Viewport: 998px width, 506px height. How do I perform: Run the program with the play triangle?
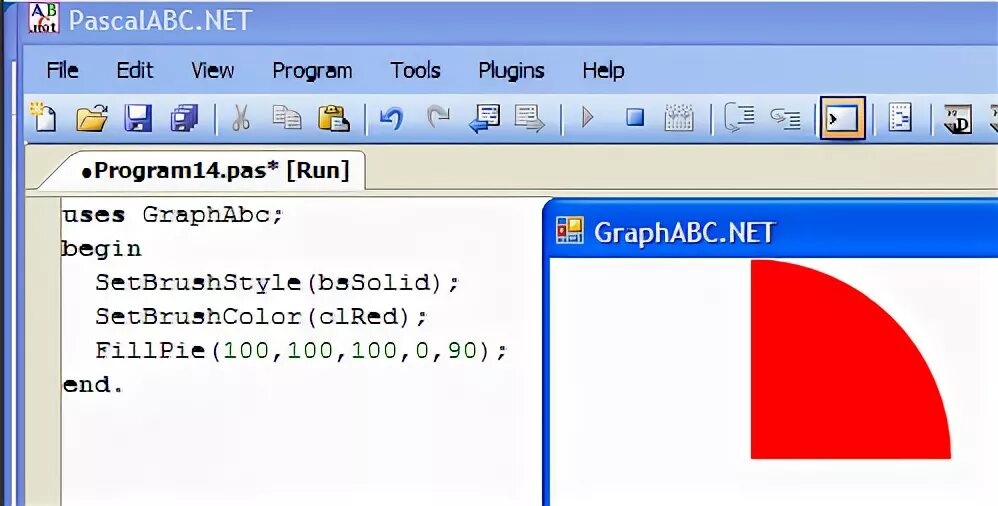point(587,118)
